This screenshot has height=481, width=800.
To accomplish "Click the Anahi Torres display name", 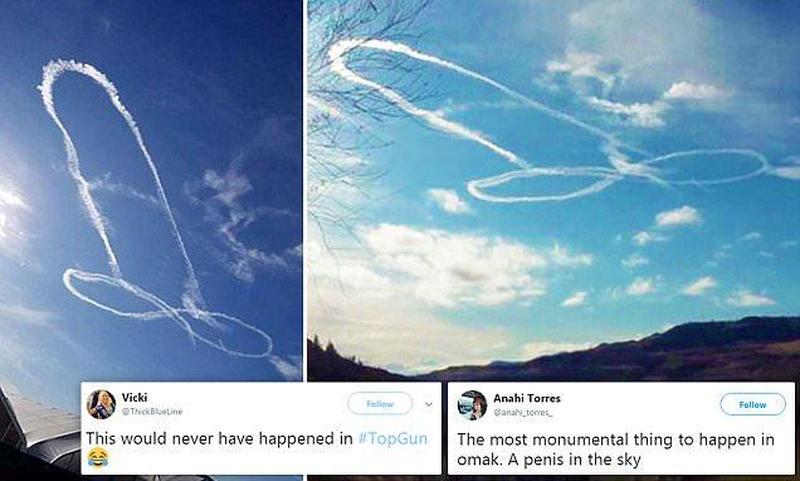I will (527, 398).
